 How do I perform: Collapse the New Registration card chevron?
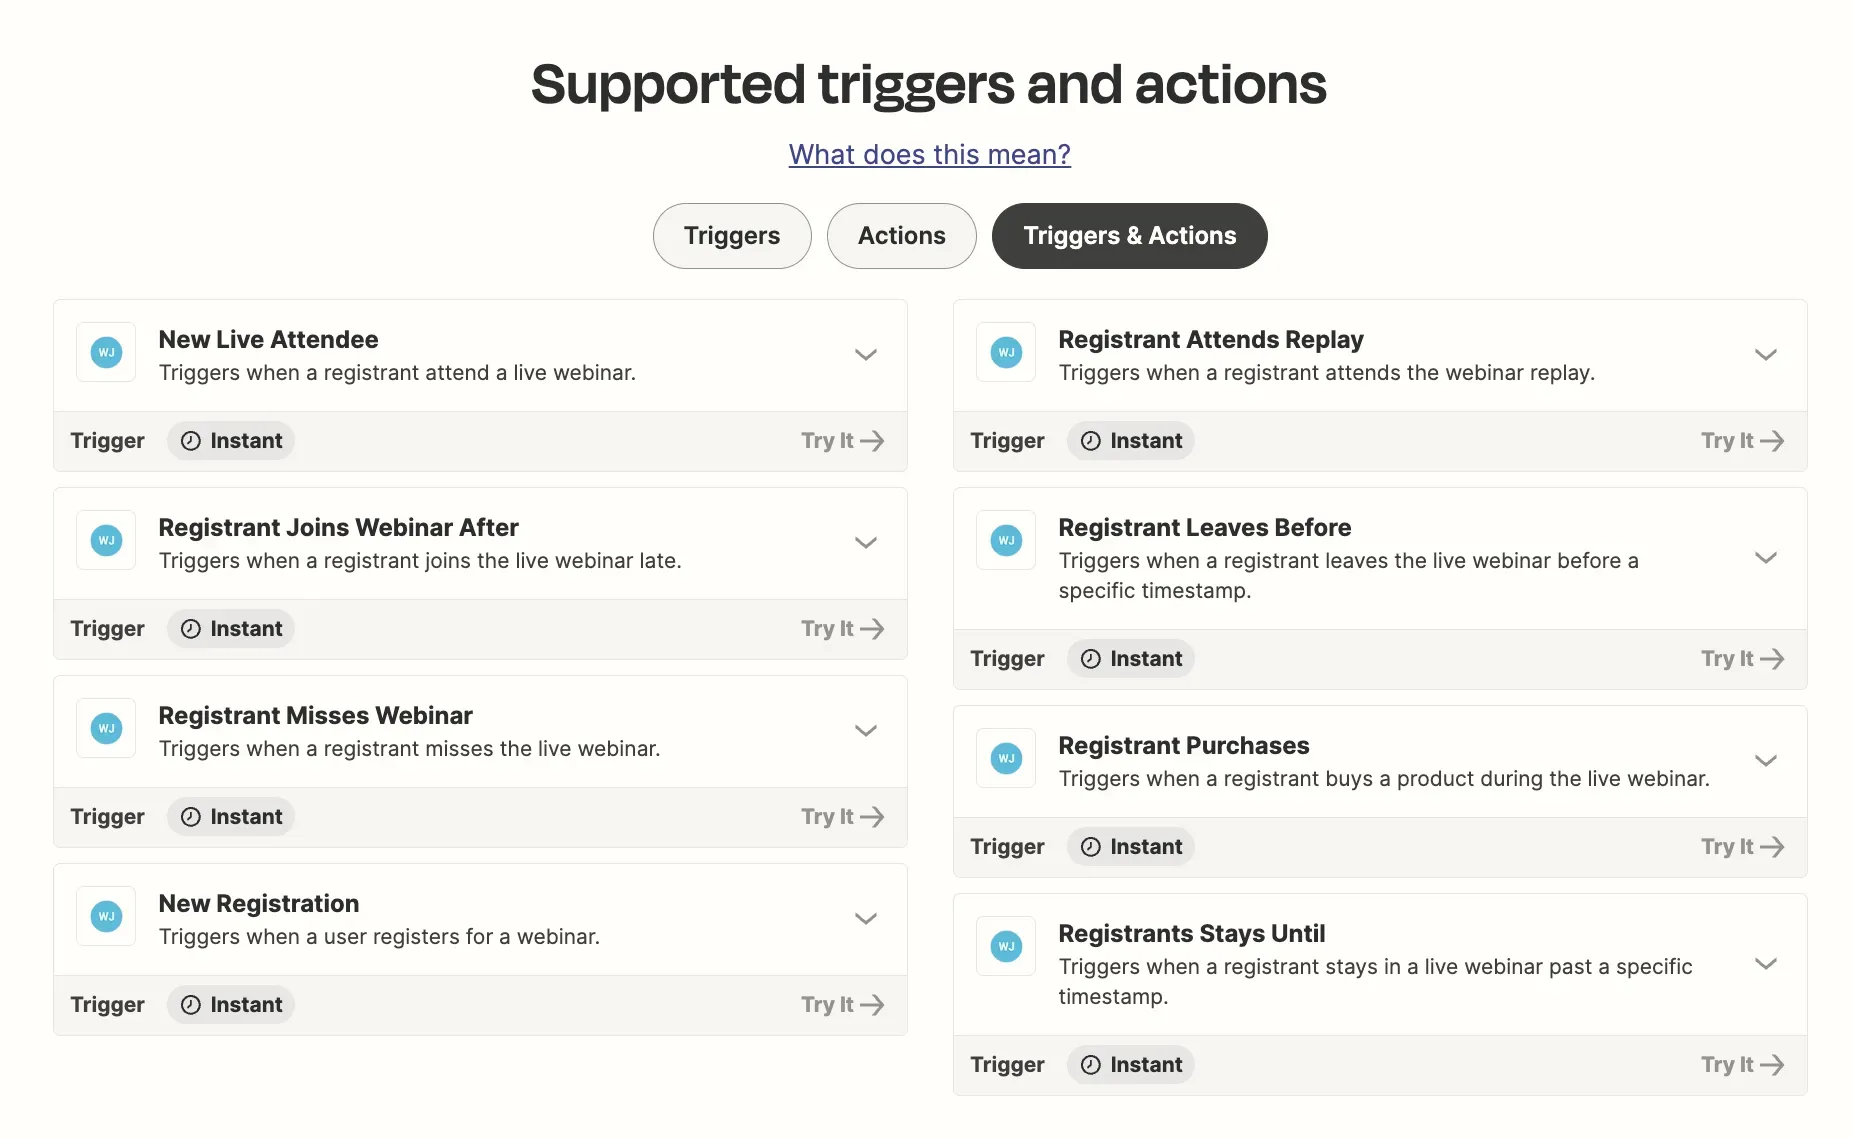click(866, 918)
